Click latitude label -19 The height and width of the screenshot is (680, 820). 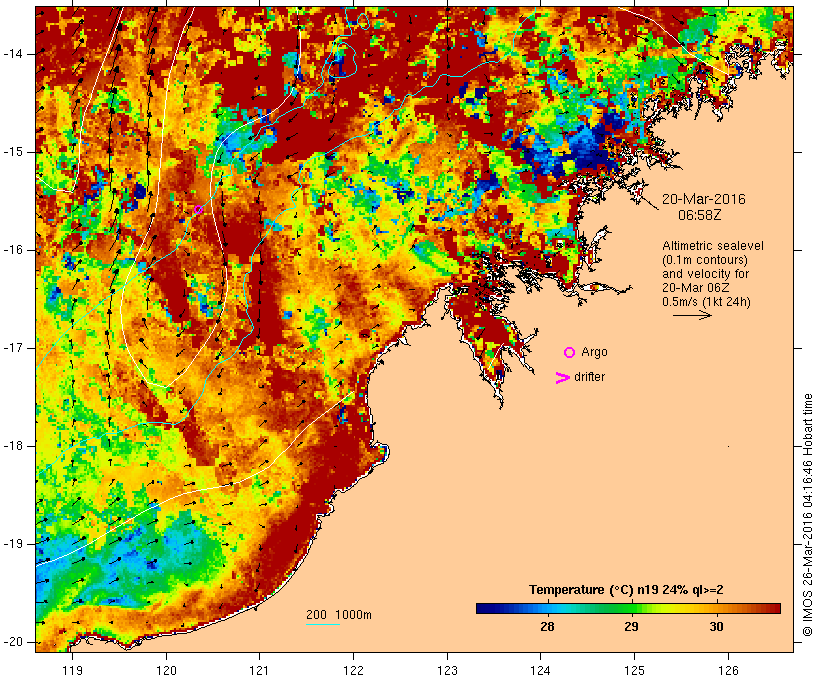click(x=13, y=544)
